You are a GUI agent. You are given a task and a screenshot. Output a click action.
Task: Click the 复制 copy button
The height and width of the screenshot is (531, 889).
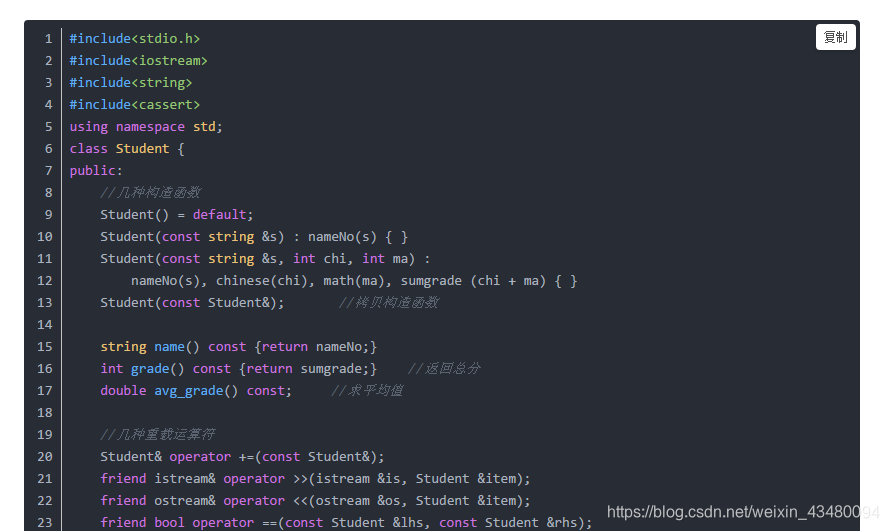tap(835, 37)
